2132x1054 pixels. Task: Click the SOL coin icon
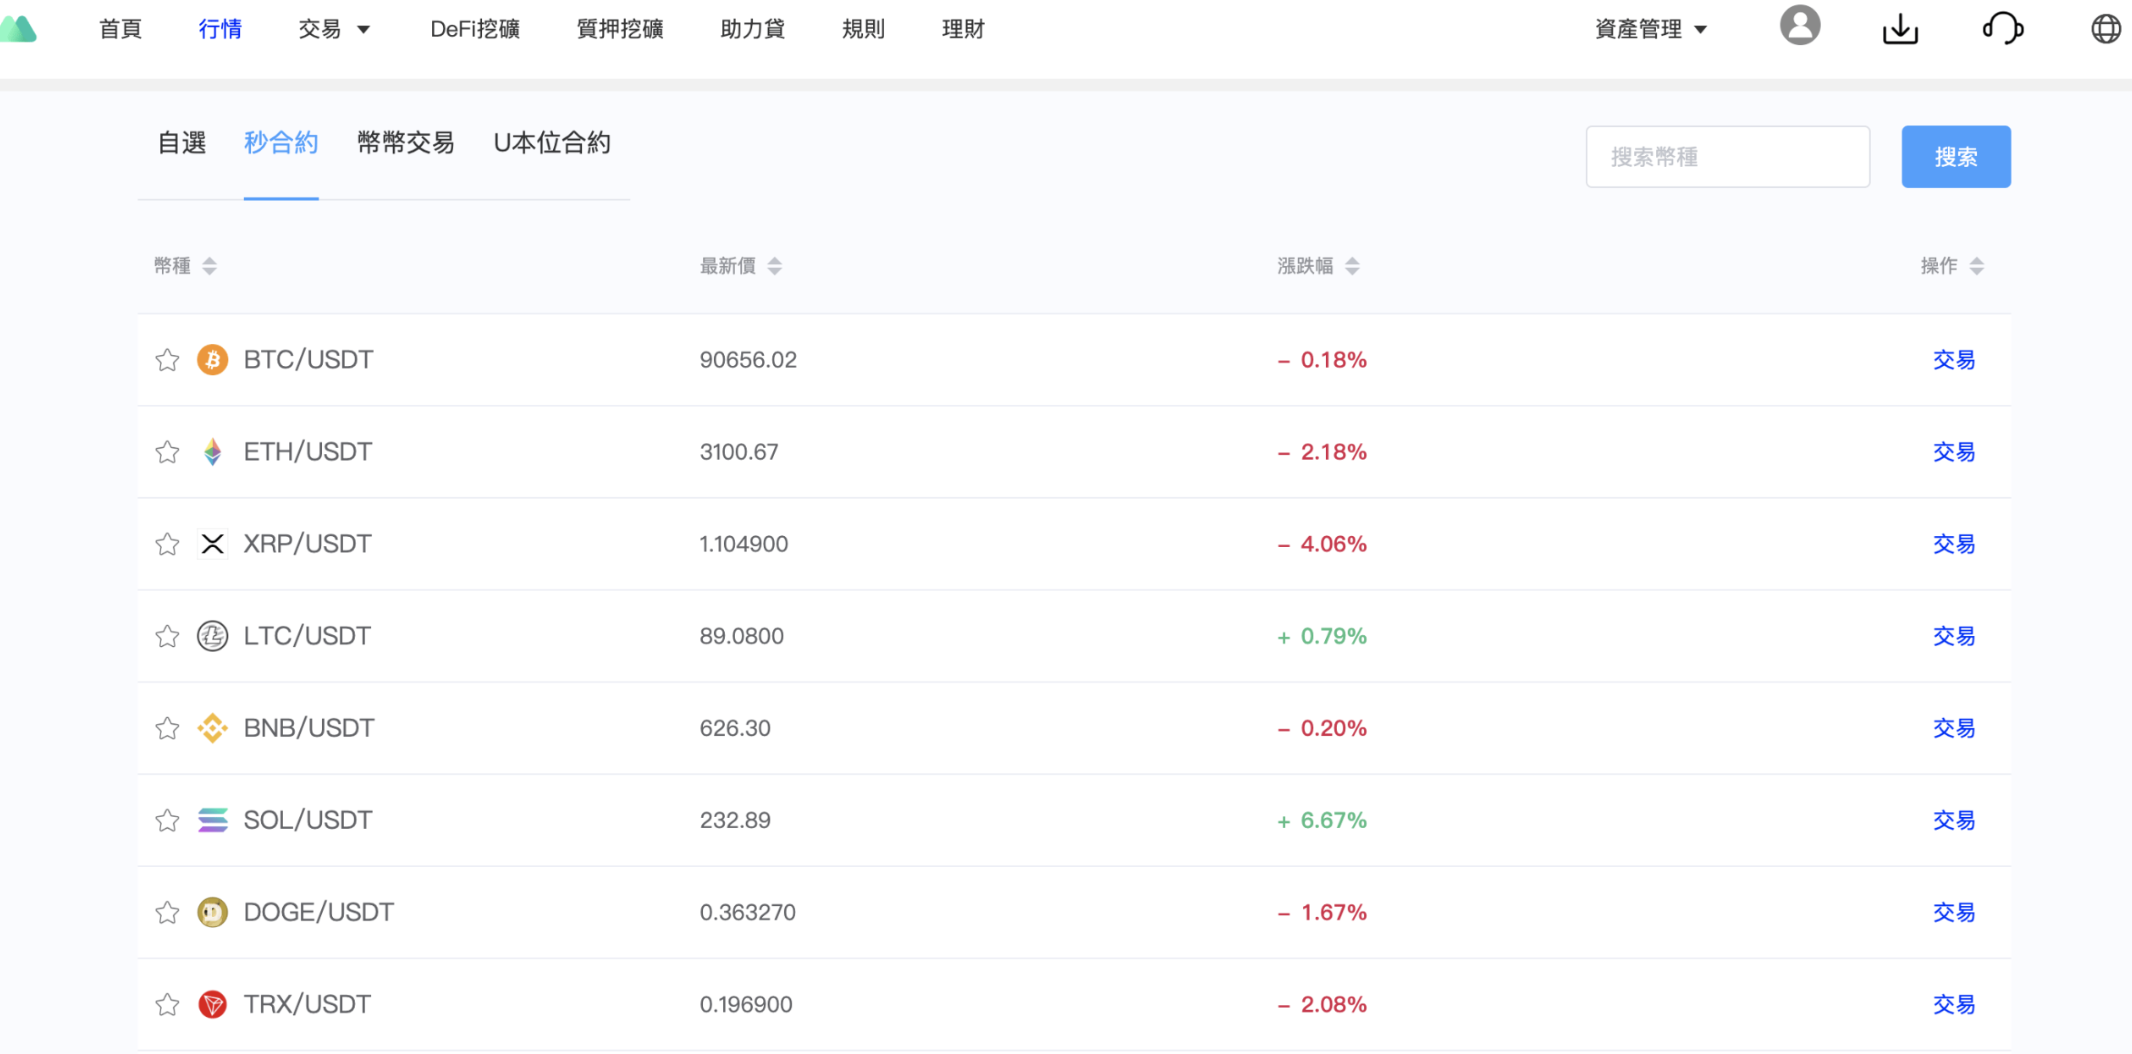click(x=212, y=820)
